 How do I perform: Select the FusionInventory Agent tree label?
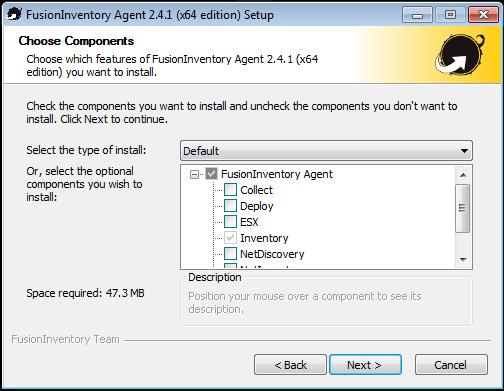(277, 174)
